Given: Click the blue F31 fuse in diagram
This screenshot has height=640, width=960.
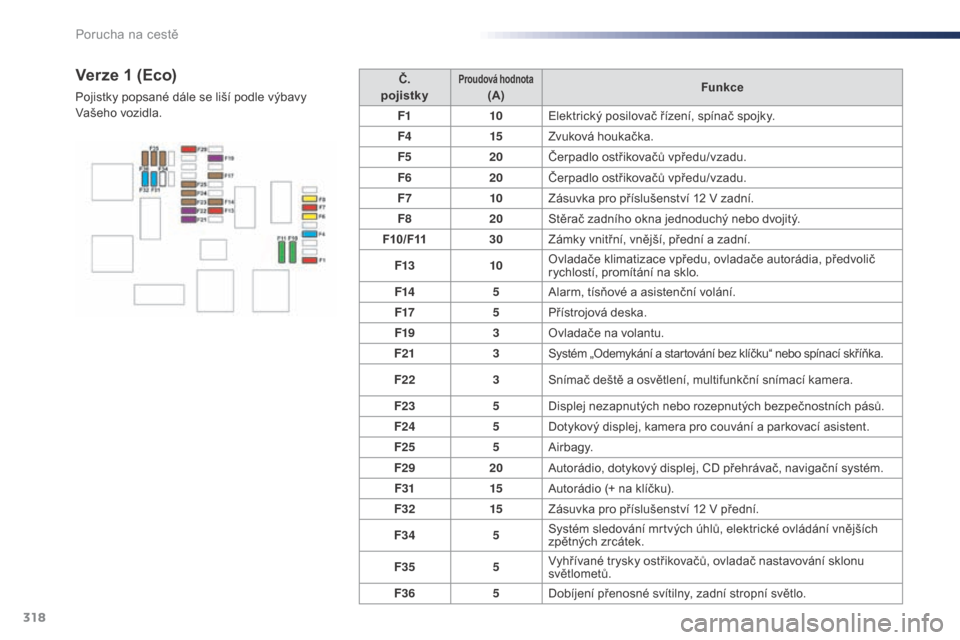Looking at the screenshot, I should pos(154,179).
